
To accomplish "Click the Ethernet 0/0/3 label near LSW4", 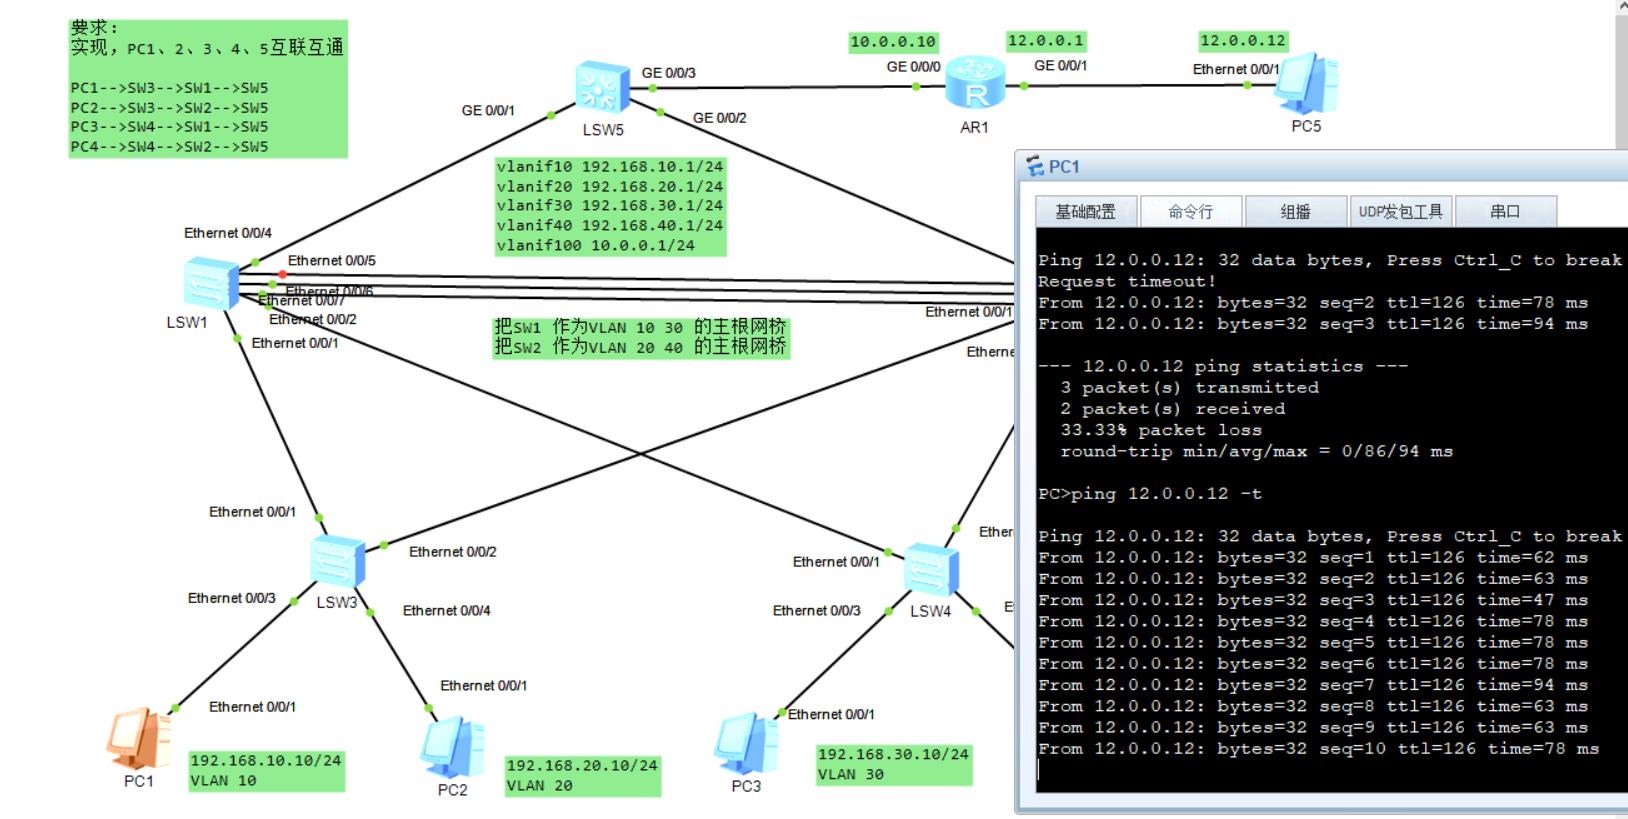I will tap(817, 611).
